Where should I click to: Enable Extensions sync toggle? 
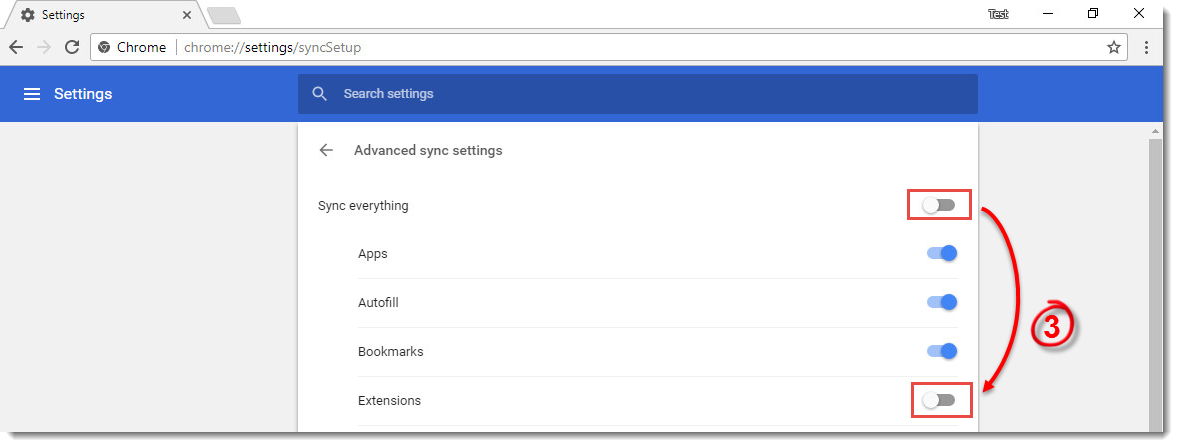[939, 401]
